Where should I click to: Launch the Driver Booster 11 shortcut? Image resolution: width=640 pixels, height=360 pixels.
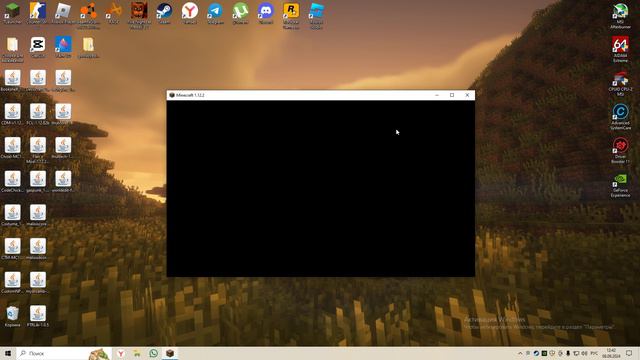point(620,146)
